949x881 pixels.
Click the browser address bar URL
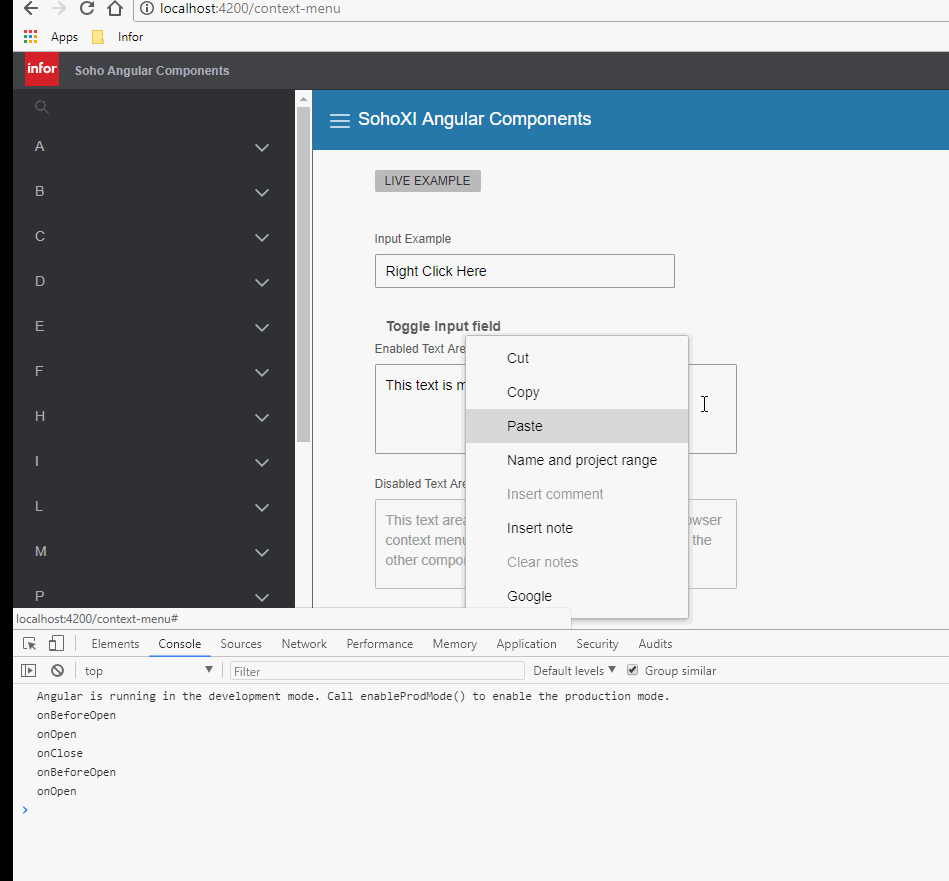(250, 8)
